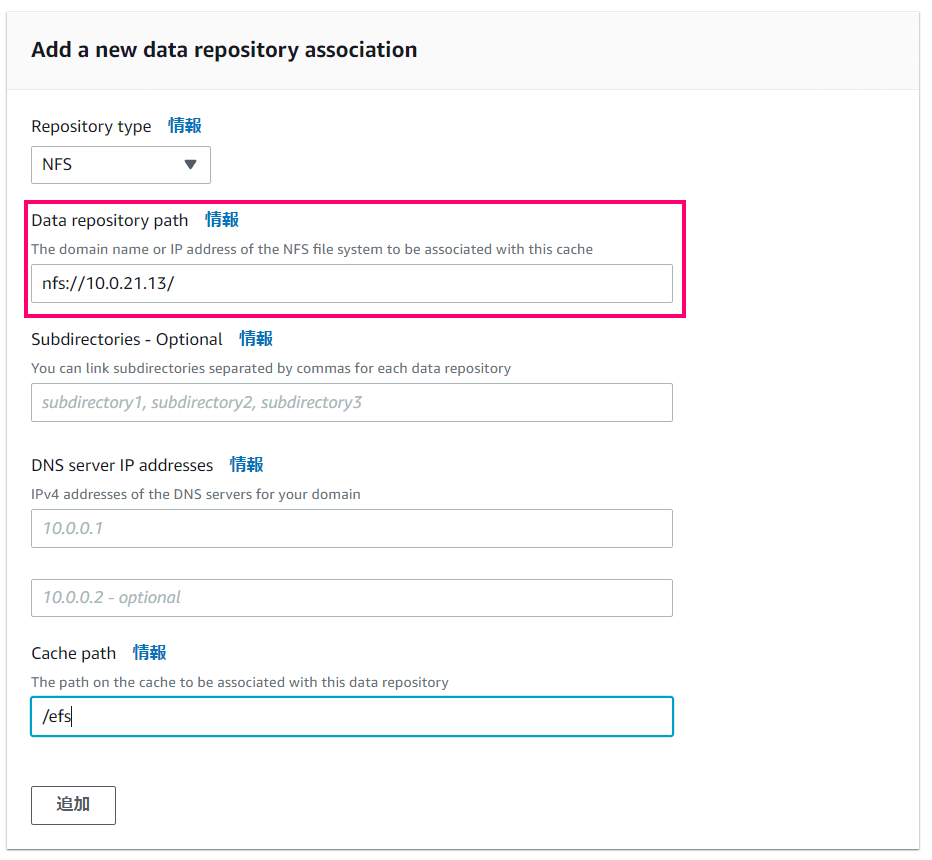
Task: Click the dropdown arrow on the NFS selector
Action: [x=191, y=165]
